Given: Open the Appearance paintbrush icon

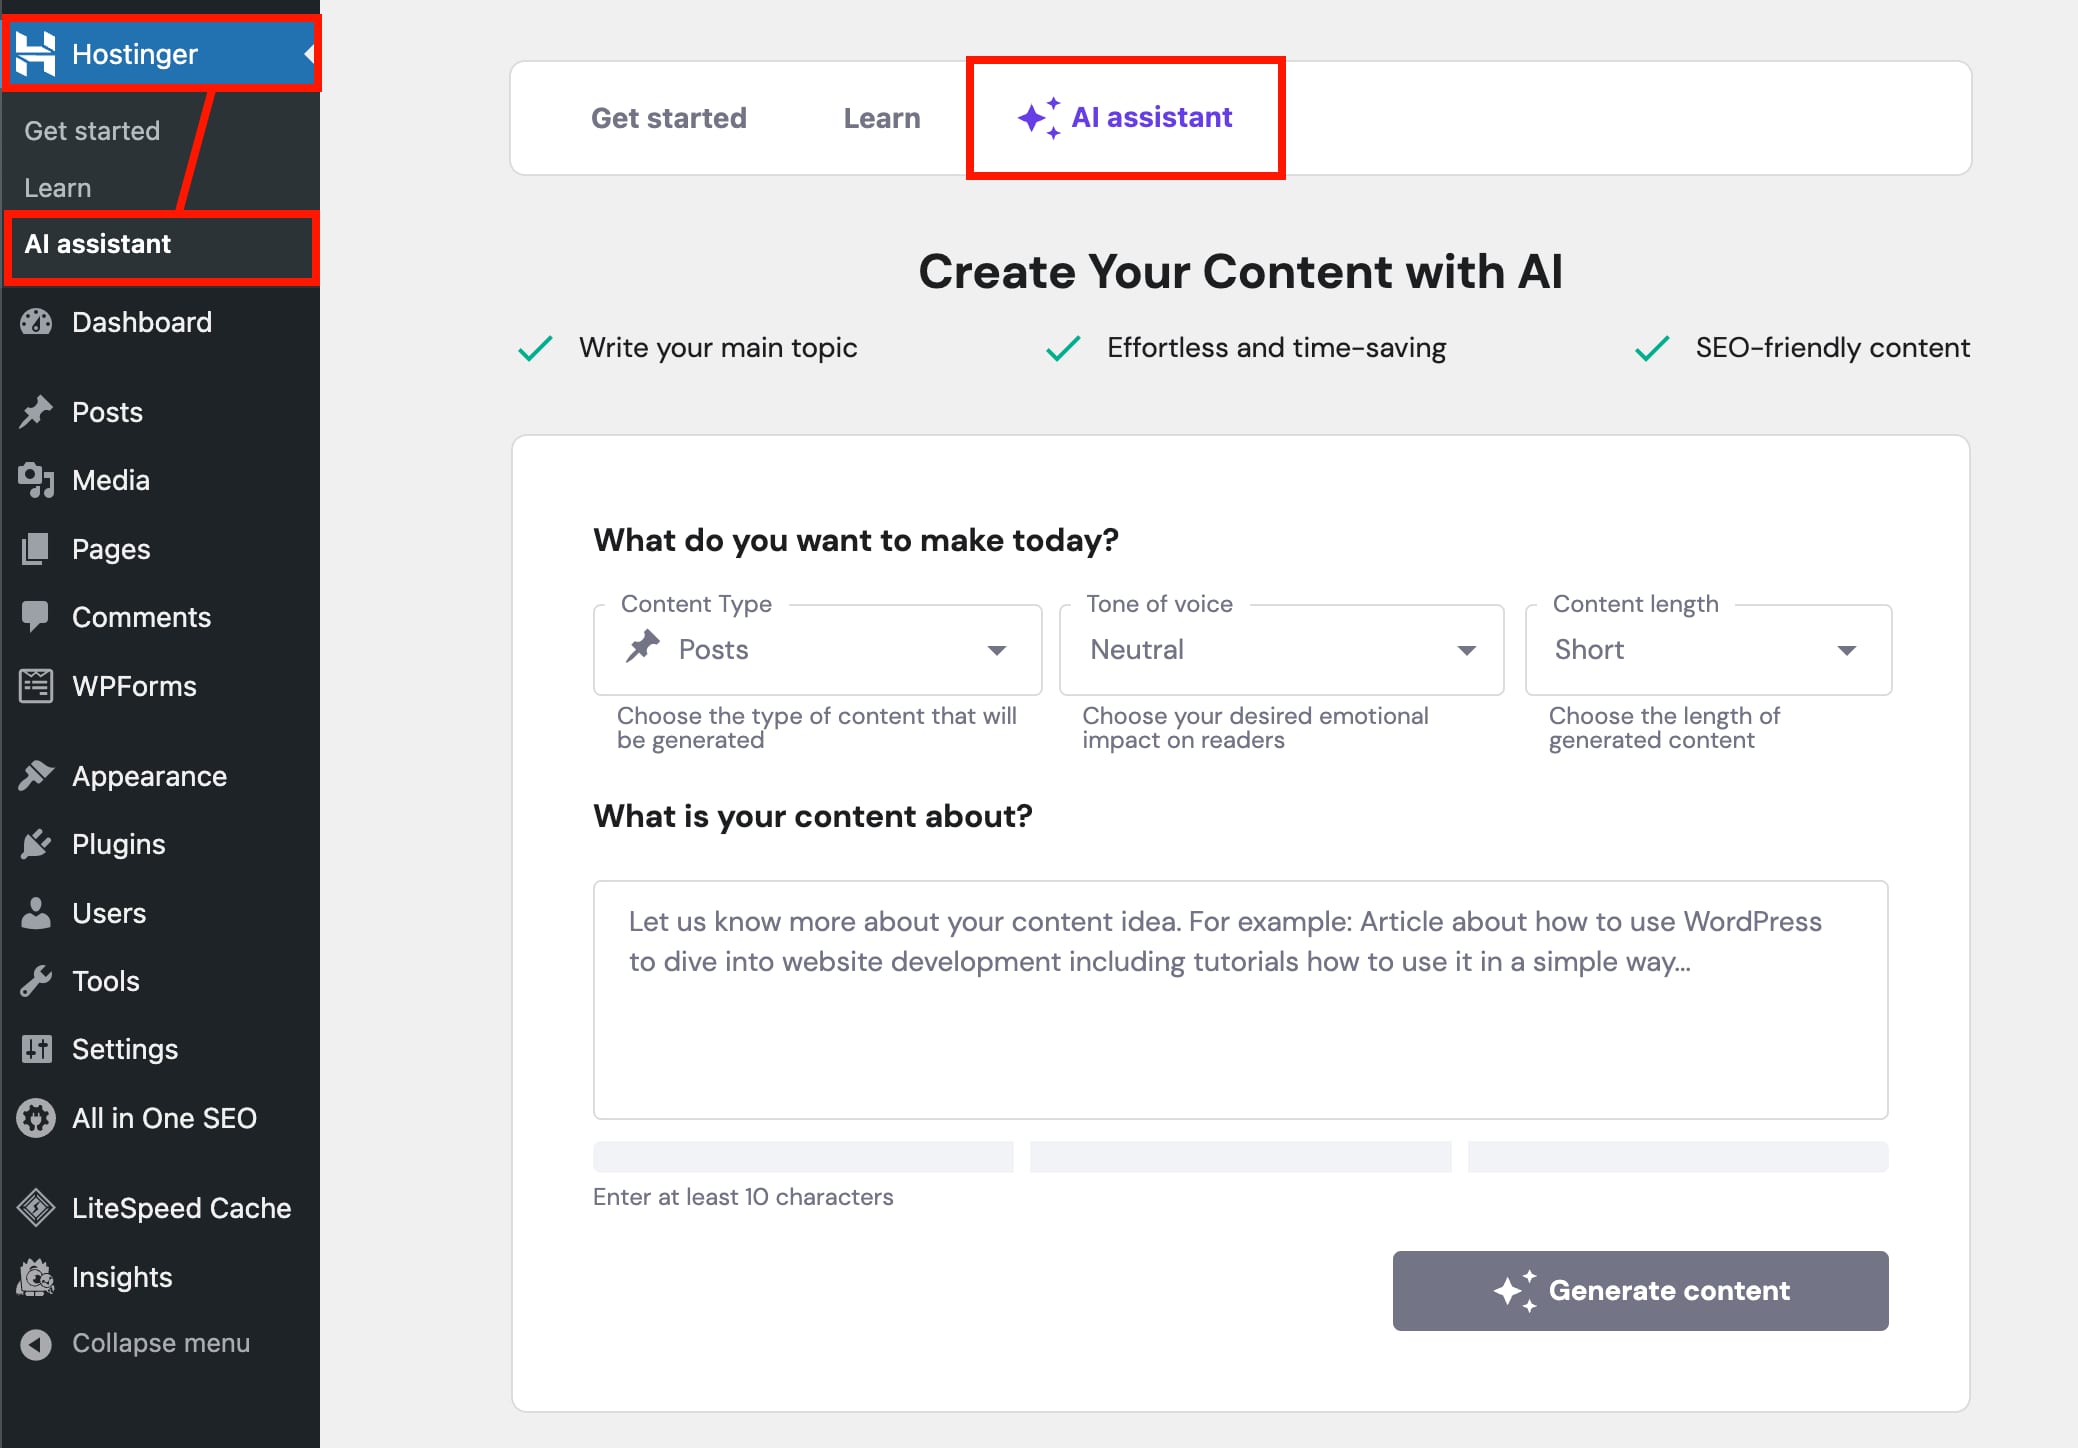Looking at the screenshot, I should click(x=36, y=776).
